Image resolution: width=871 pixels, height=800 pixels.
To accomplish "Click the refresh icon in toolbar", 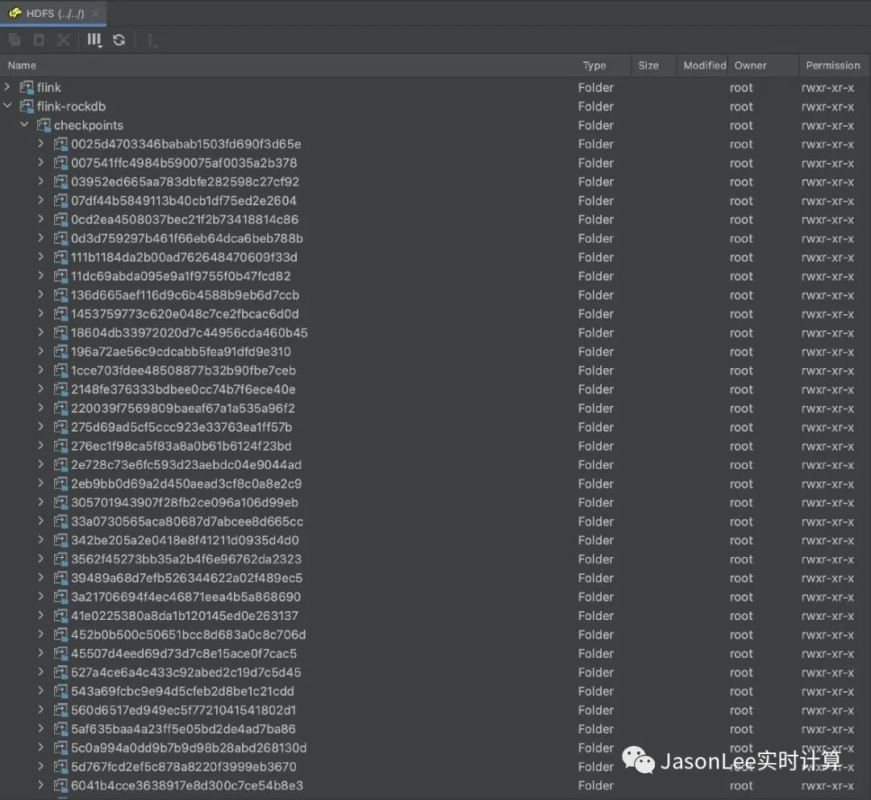I will click(119, 40).
